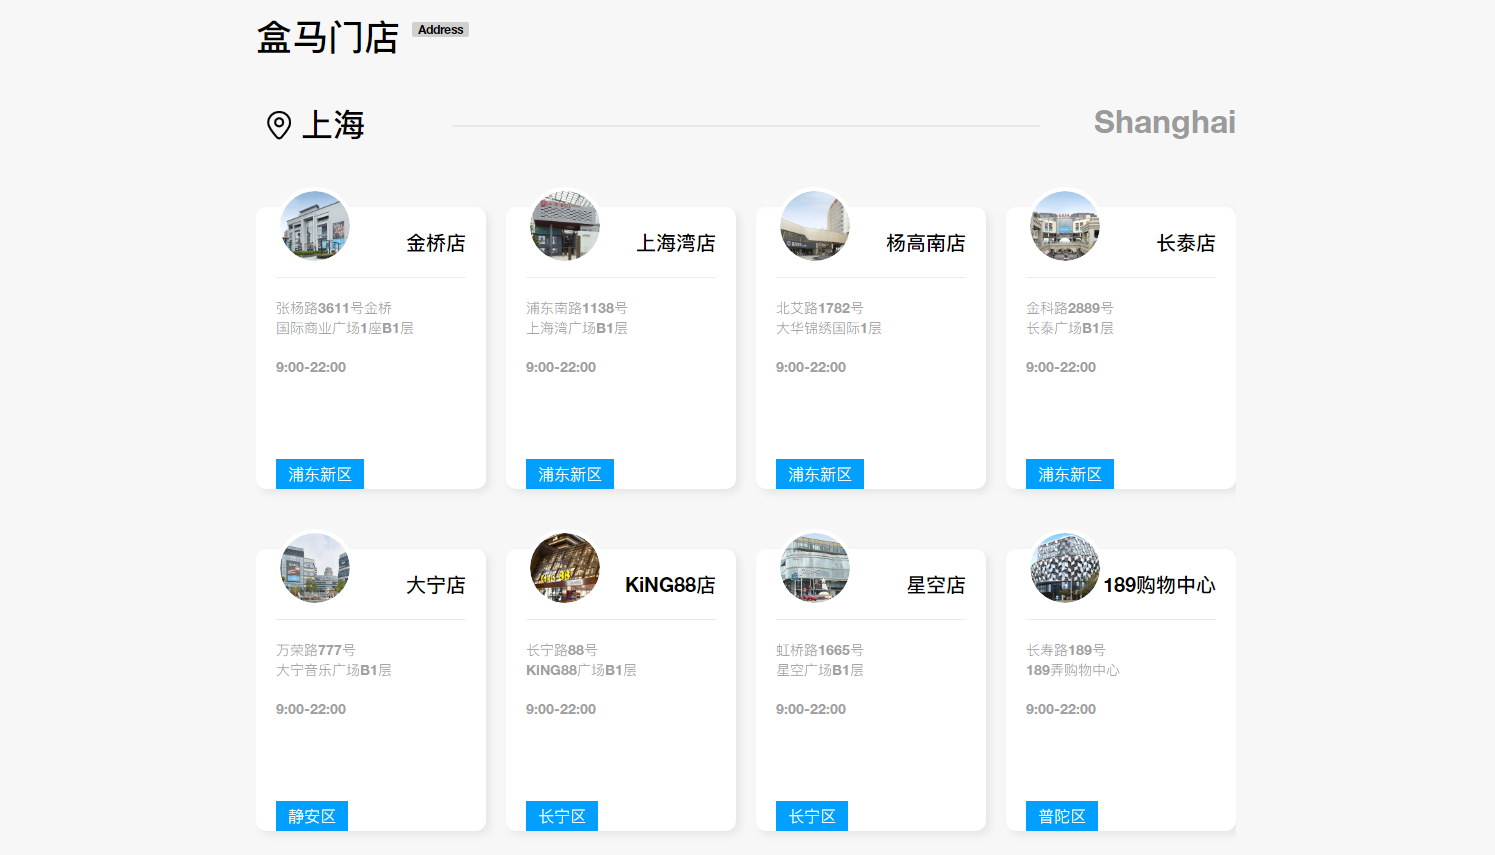View the 189购物中心 store photo

(1065, 568)
